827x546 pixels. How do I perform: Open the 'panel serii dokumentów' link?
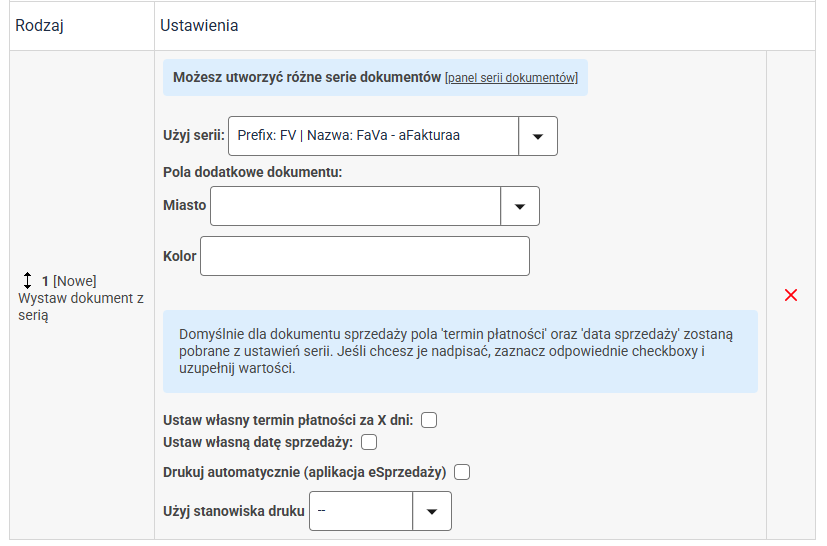click(x=511, y=78)
